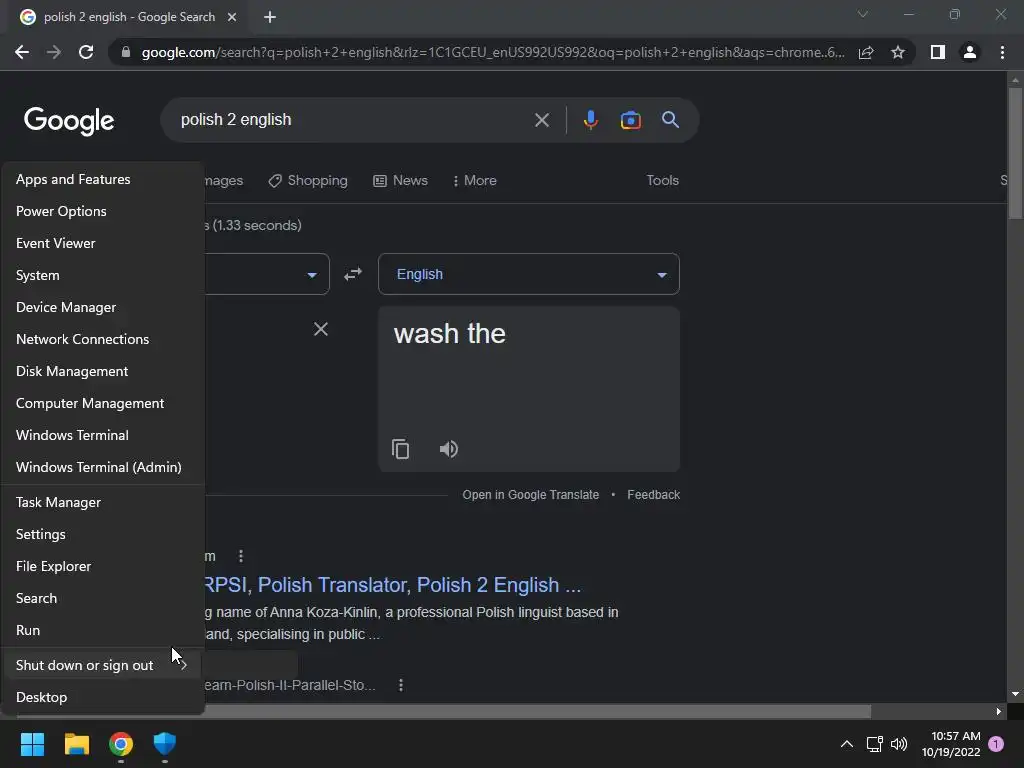
Task: Open Windows Security shield on taskbar
Action: click(165, 744)
